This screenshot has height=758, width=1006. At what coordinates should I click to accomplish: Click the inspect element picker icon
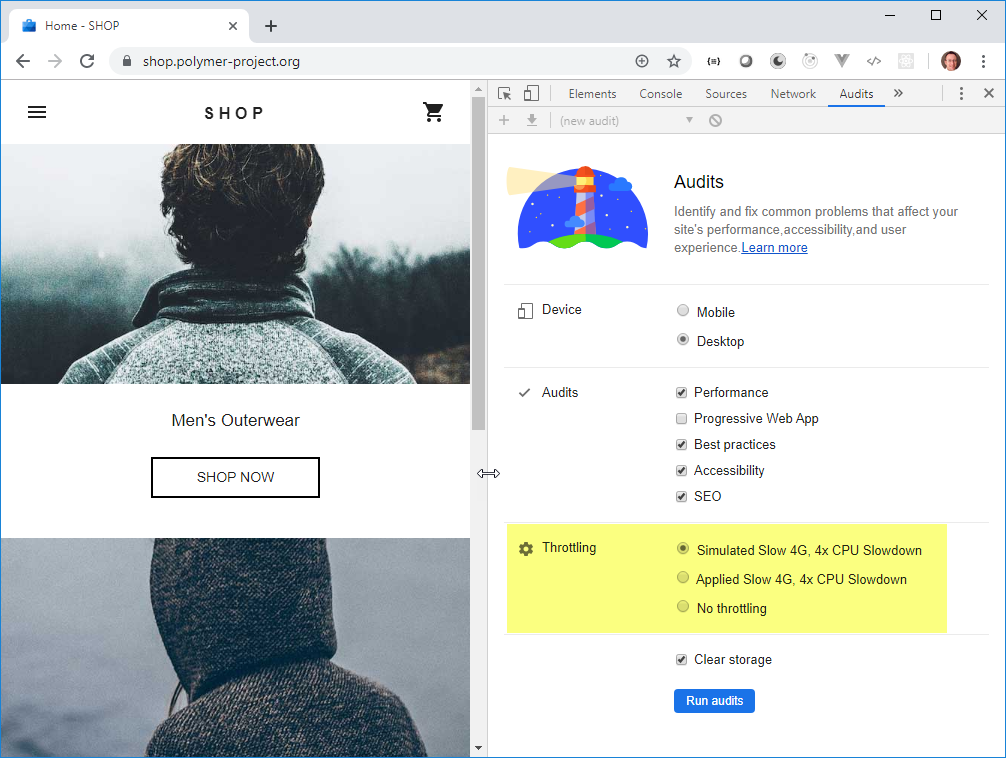tap(505, 94)
